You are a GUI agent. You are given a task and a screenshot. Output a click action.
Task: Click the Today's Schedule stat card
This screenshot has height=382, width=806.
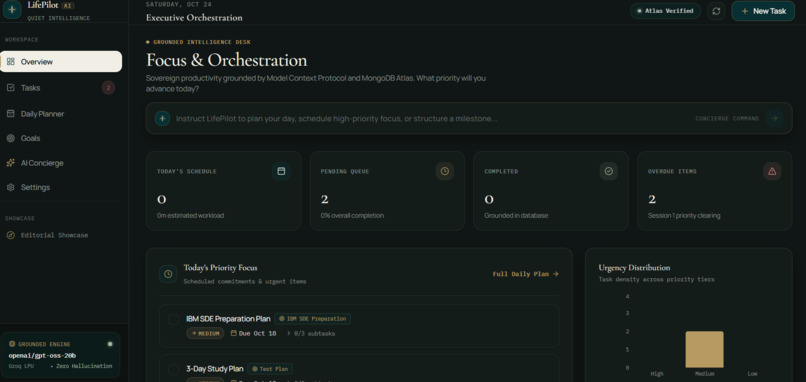click(x=224, y=191)
